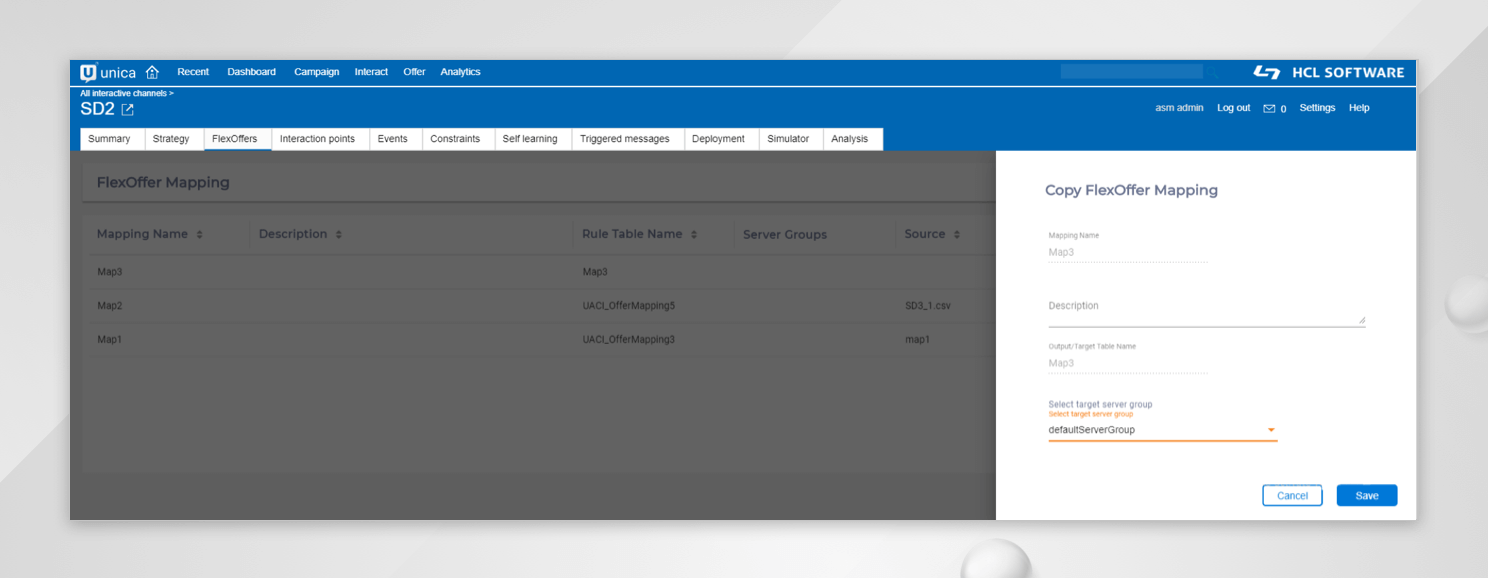Open the Settings link
The width and height of the screenshot is (1488, 578).
click(1317, 108)
